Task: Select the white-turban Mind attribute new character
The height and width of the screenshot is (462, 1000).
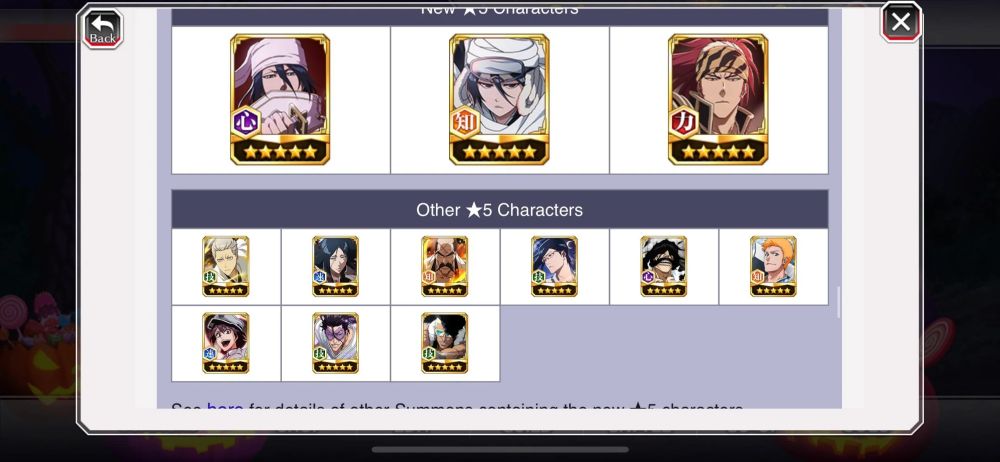Action: pyautogui.click(x=499, y=100)
